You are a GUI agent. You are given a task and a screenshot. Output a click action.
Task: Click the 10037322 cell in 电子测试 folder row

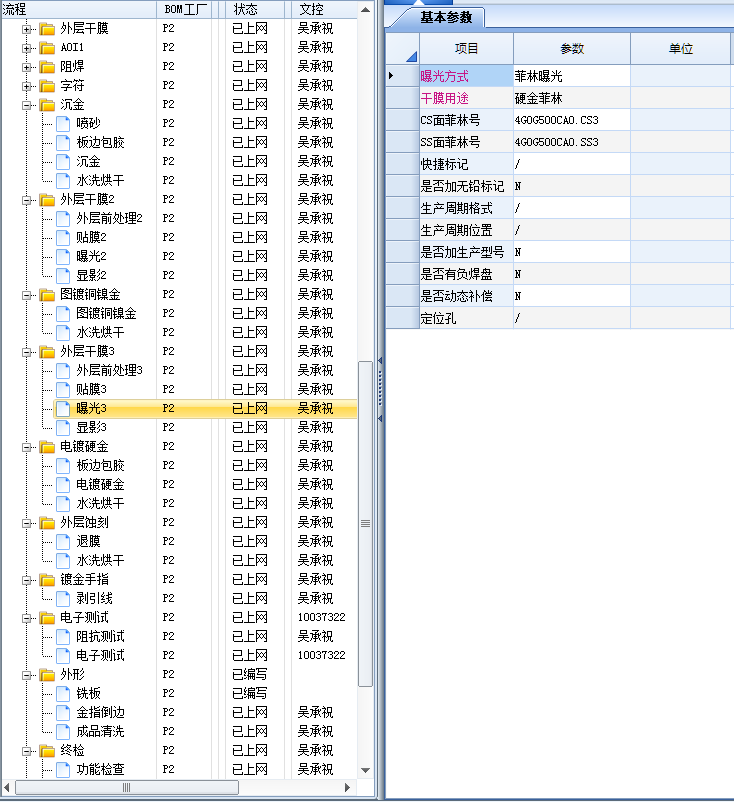click(322, 617)
